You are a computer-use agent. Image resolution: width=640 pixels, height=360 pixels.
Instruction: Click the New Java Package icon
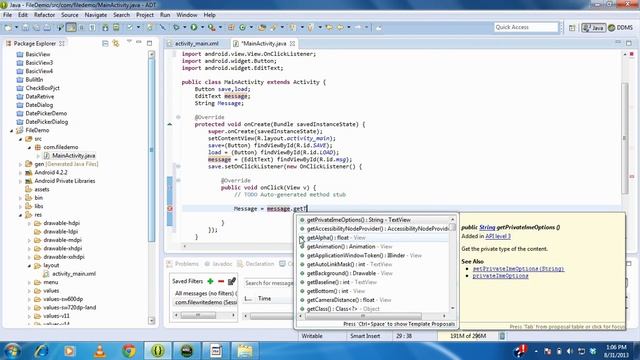(231, 27)
